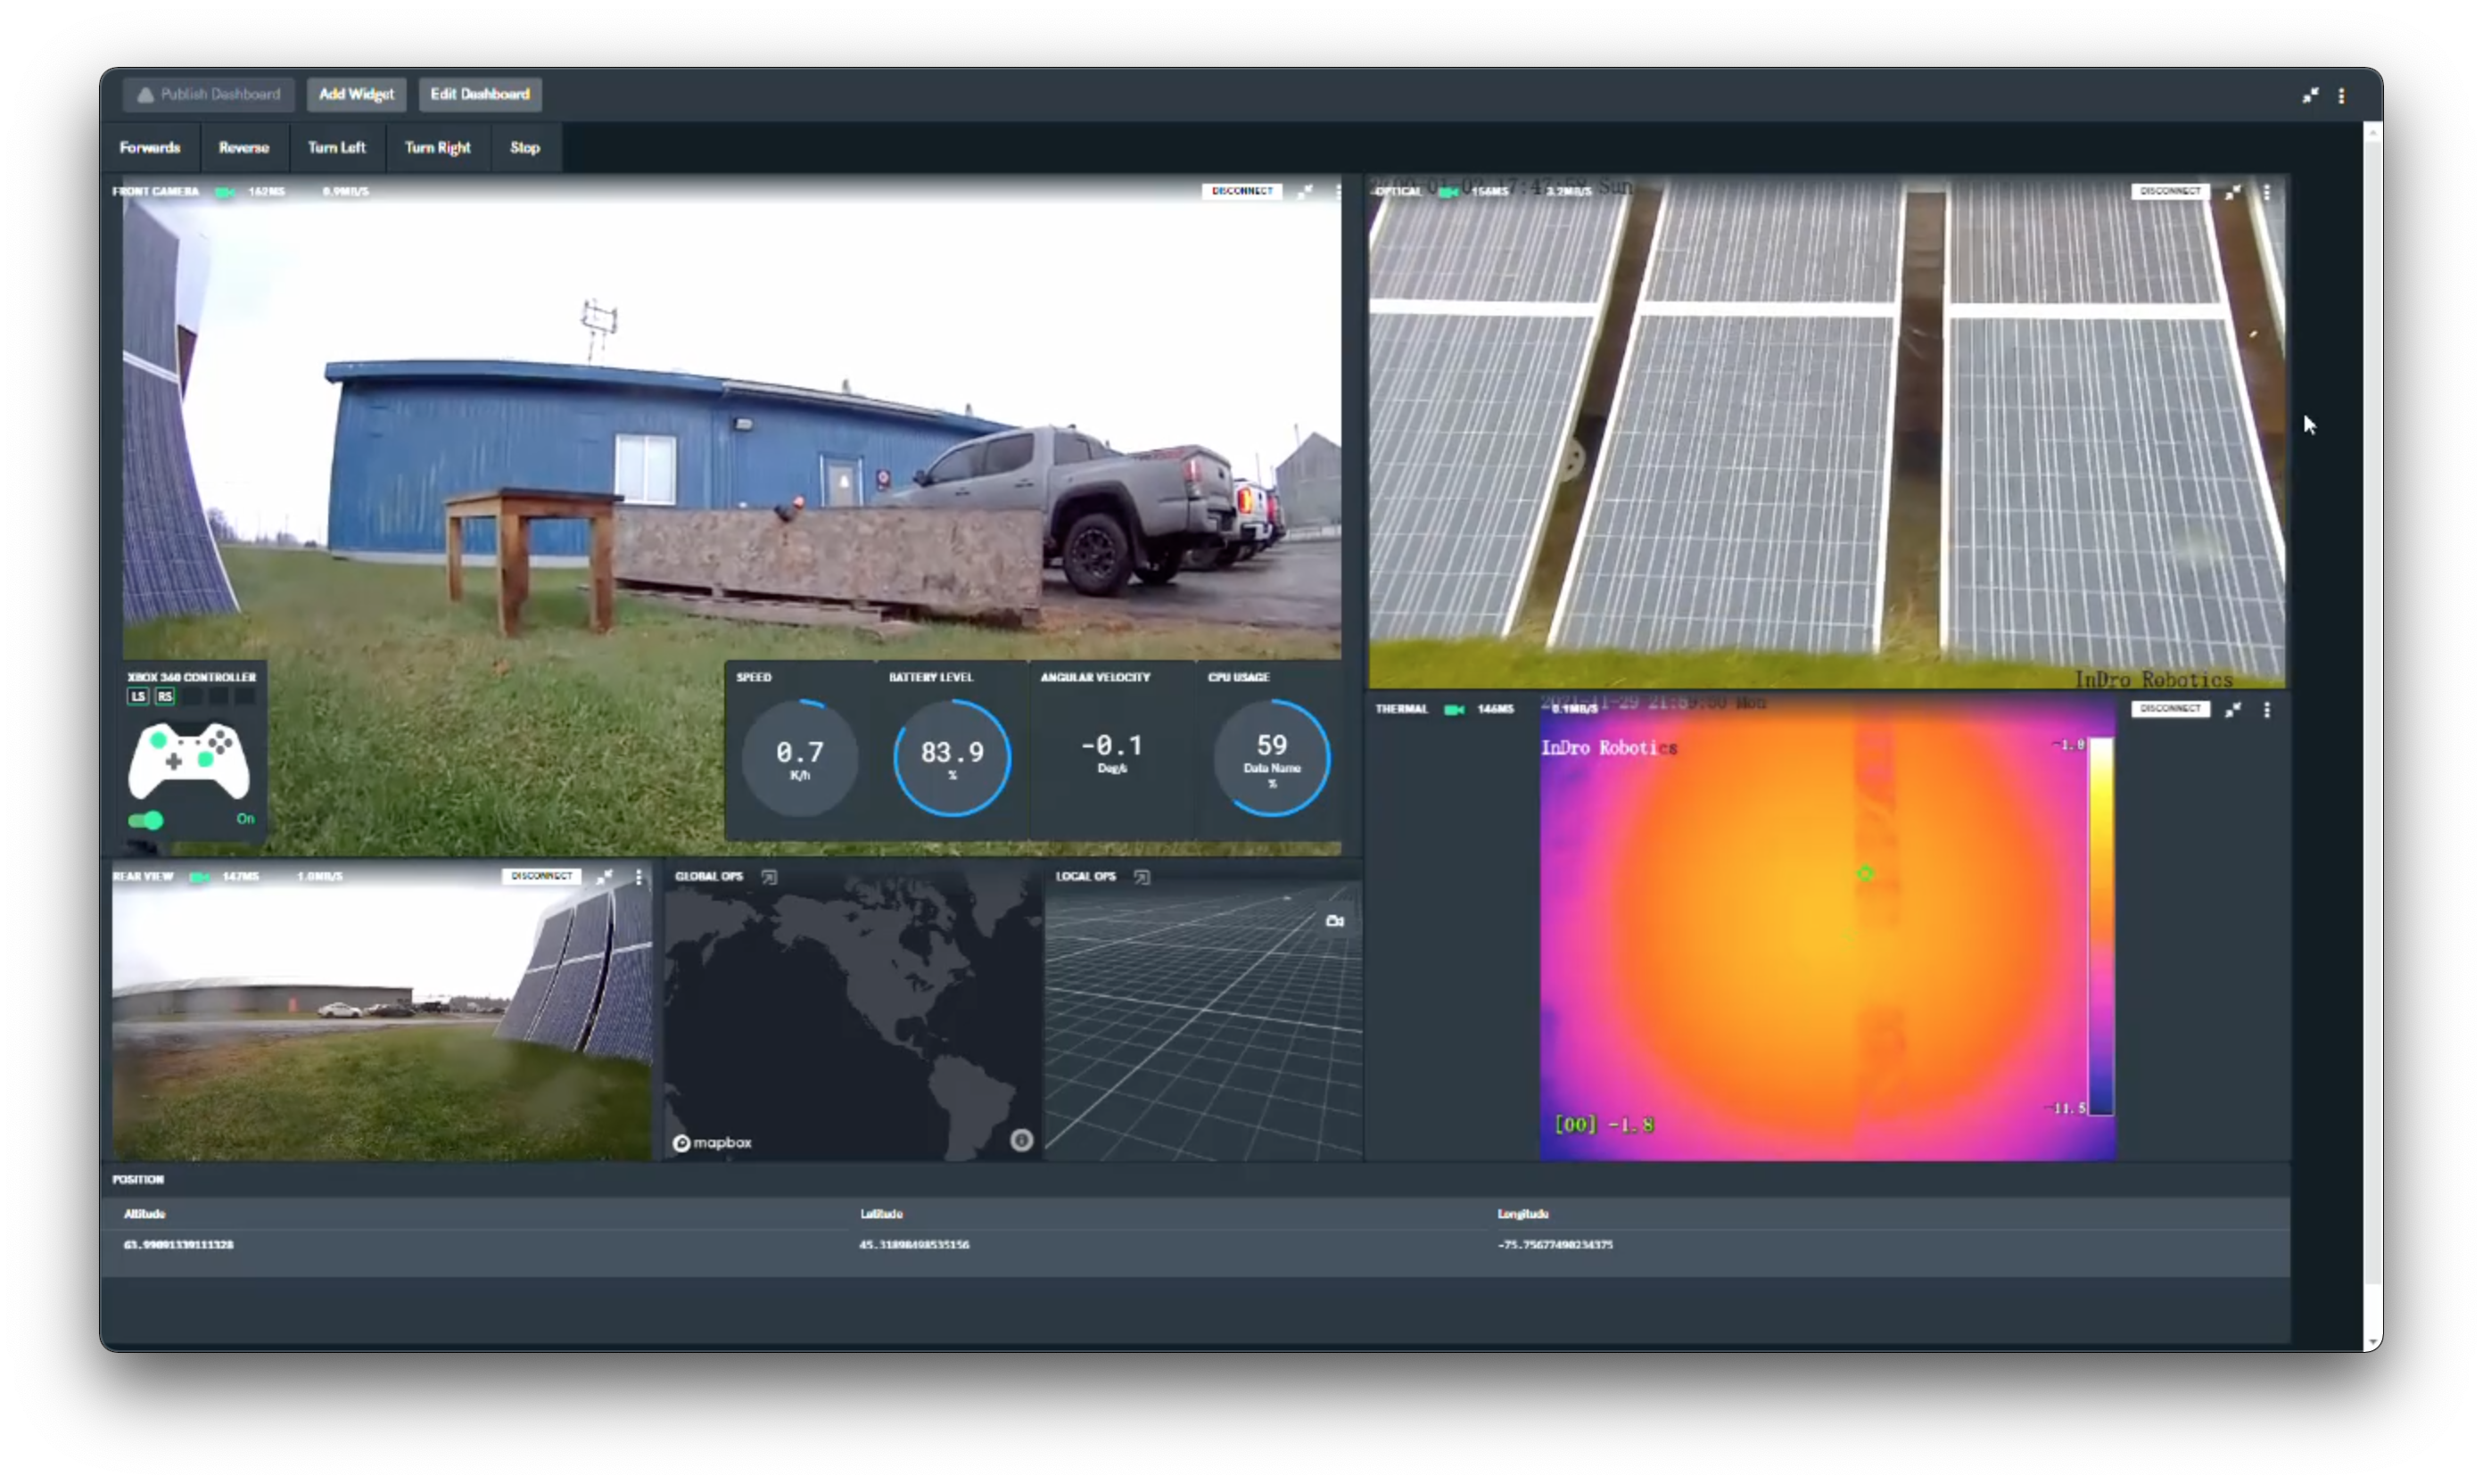Screen dimensions: 2483x1484
Task: Open the Mapbox info icon
Action: pos(1021,1140)
